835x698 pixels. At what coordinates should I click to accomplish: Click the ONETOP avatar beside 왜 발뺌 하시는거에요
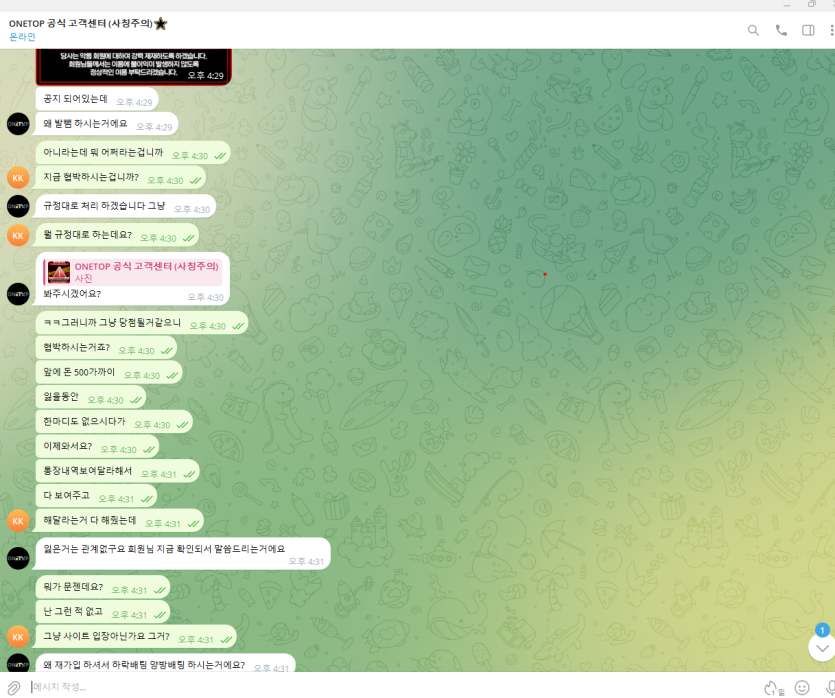(18, 124)
